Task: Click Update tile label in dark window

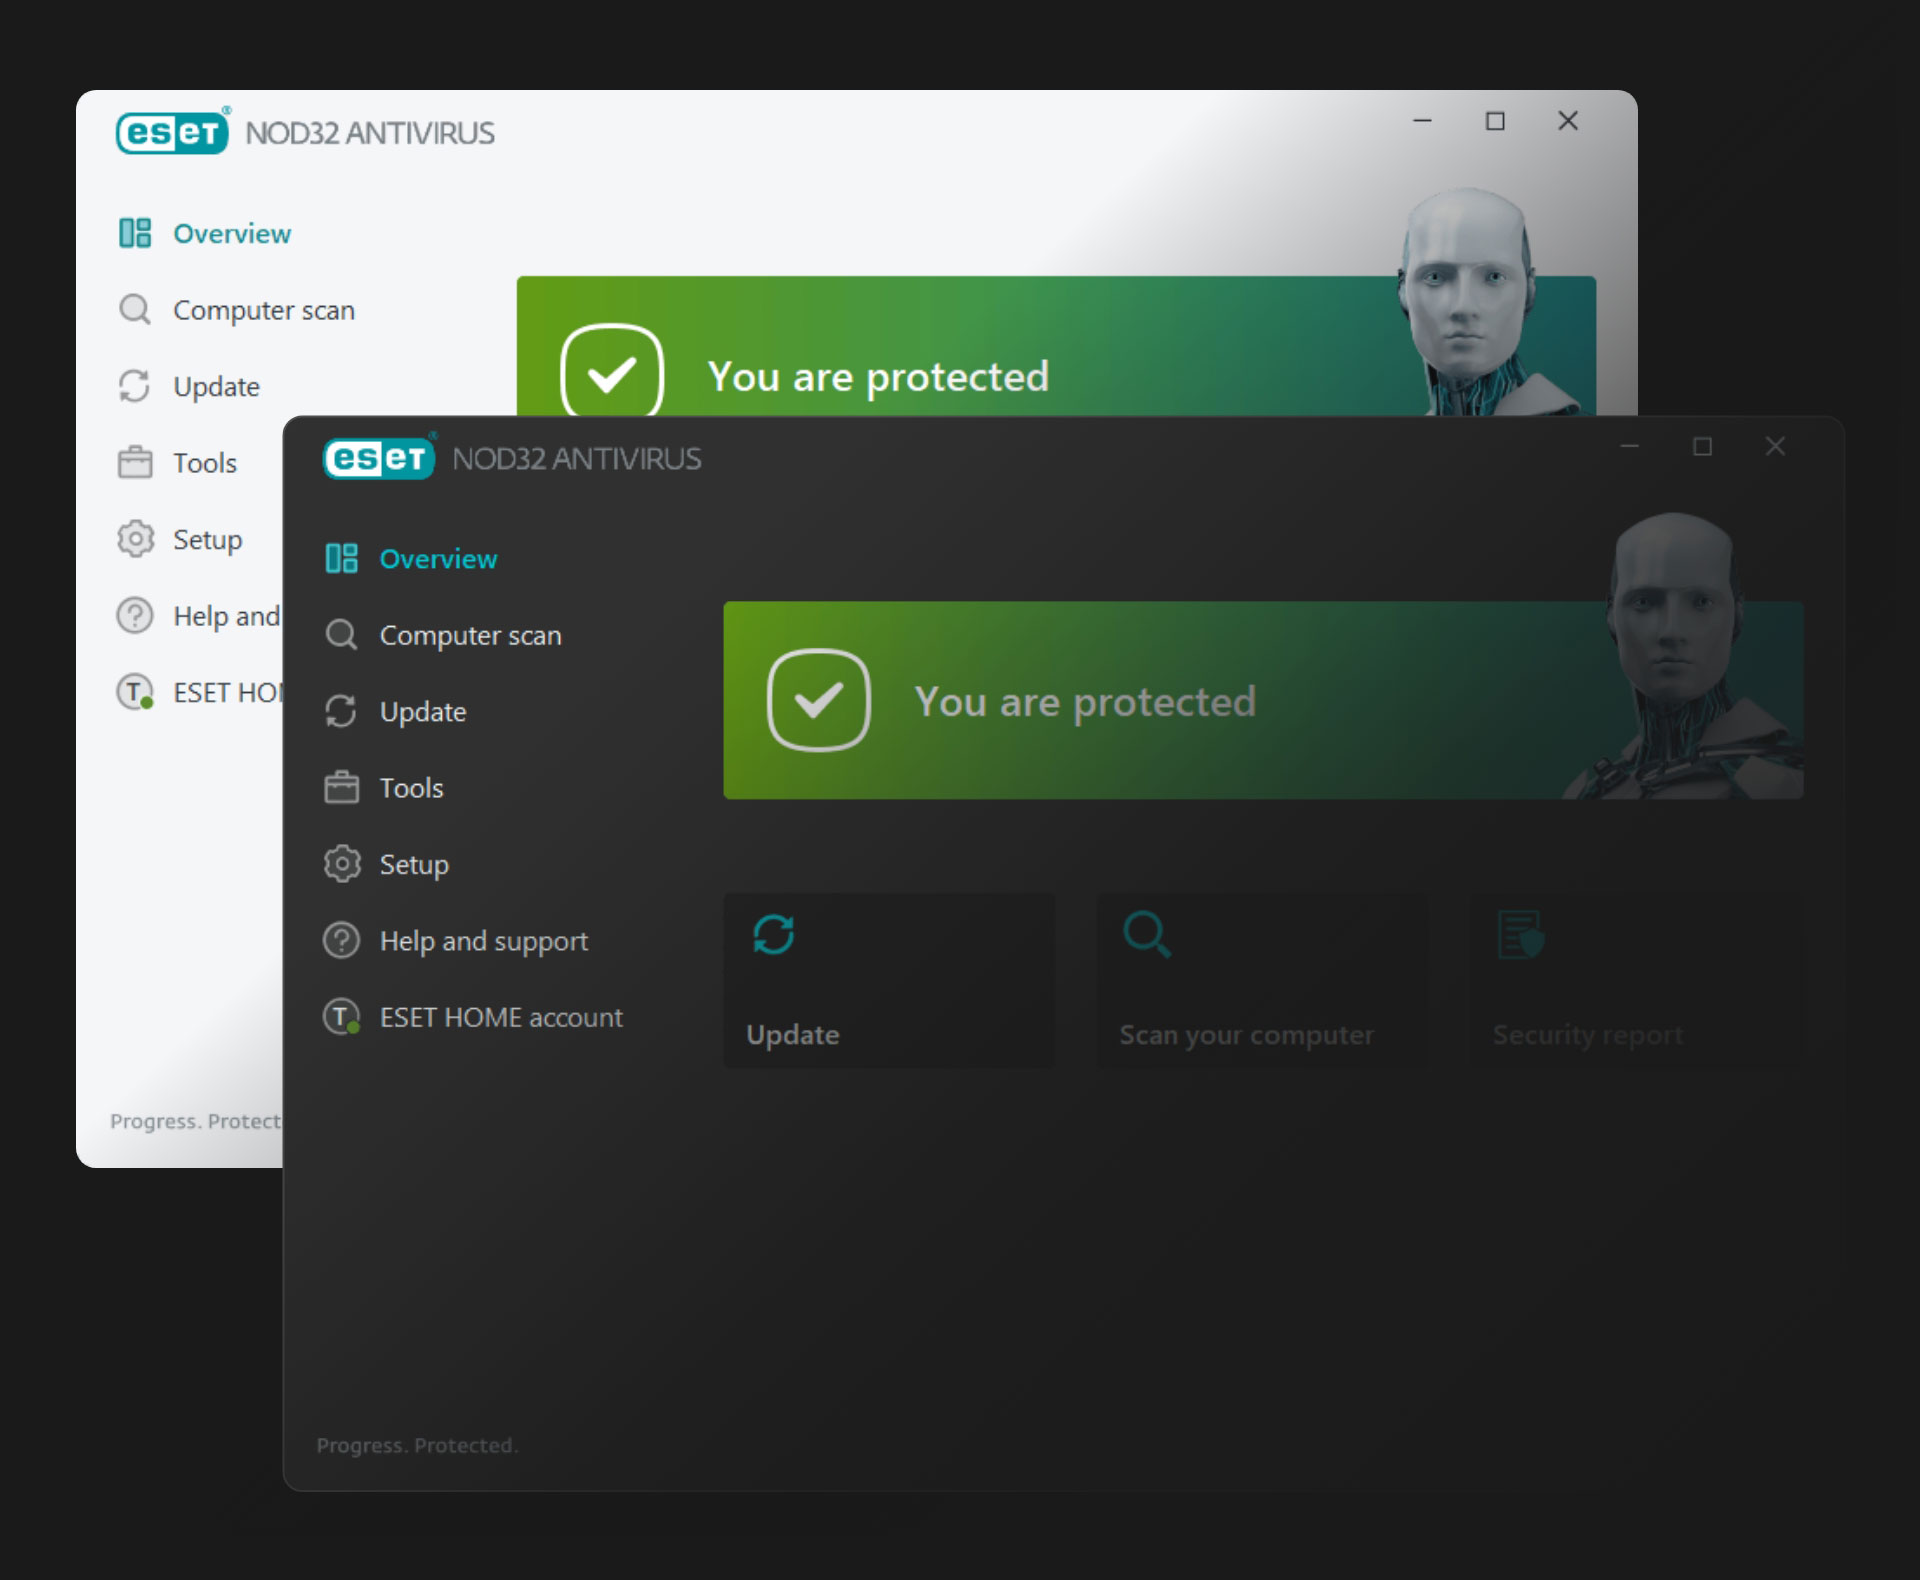Action: [x=793, y=1035]
